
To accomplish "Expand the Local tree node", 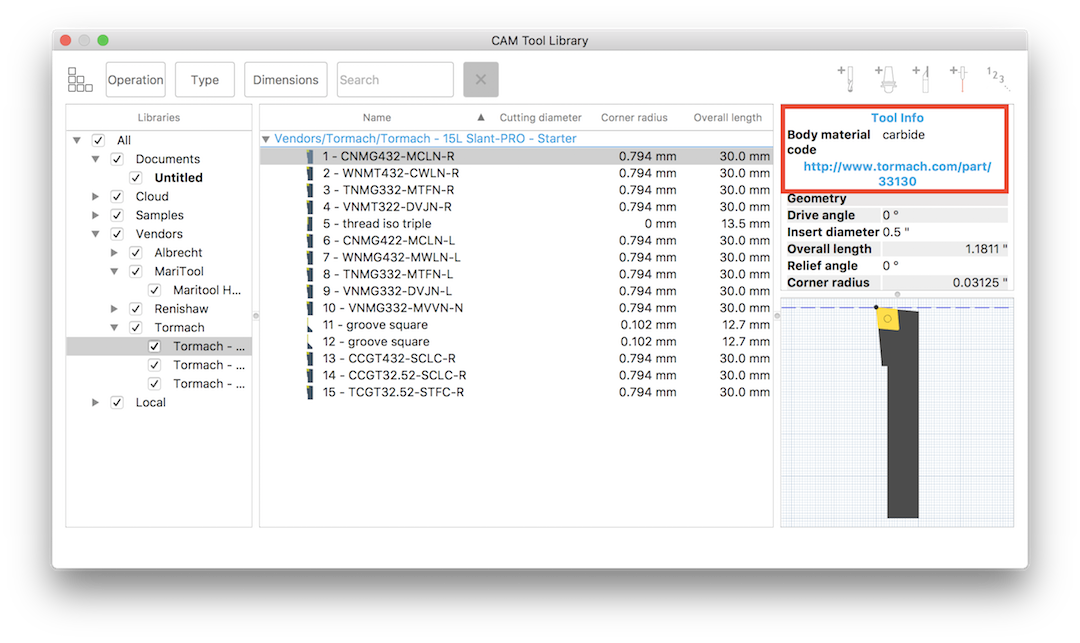I will pyautogui.click(x=96, y=403).
